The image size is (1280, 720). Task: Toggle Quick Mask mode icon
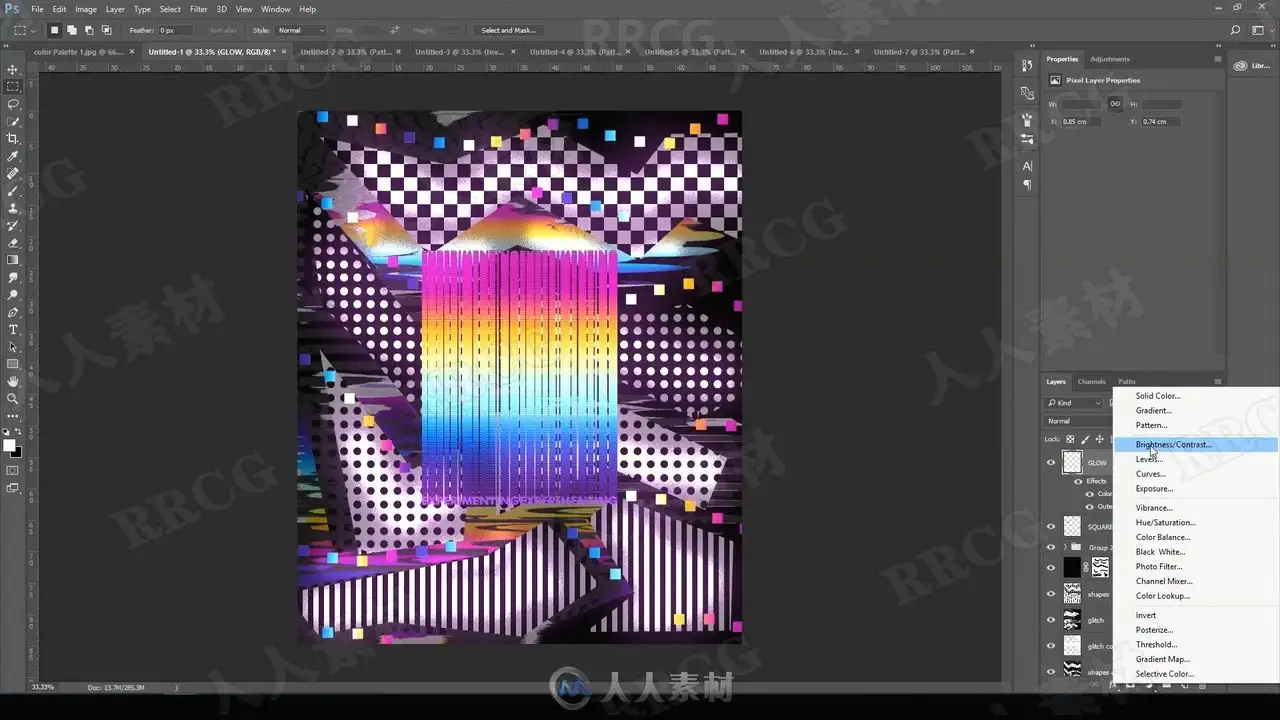(13, 470)
